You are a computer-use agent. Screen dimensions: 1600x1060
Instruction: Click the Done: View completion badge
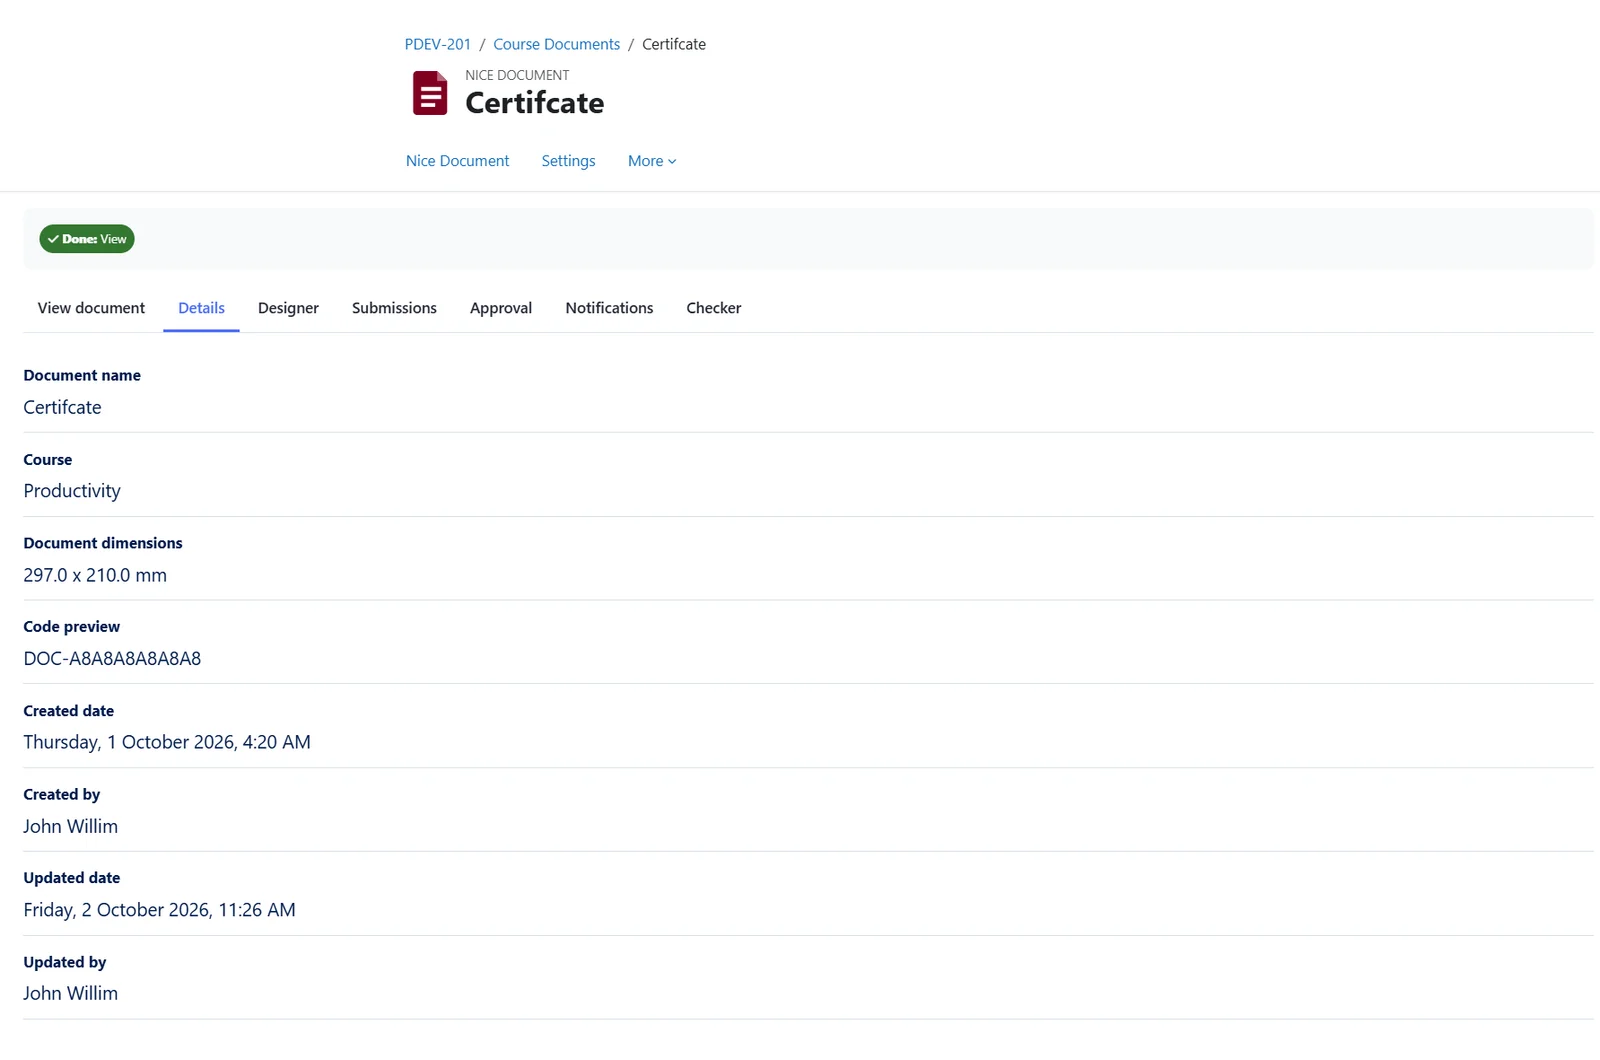tap(87, 239)
